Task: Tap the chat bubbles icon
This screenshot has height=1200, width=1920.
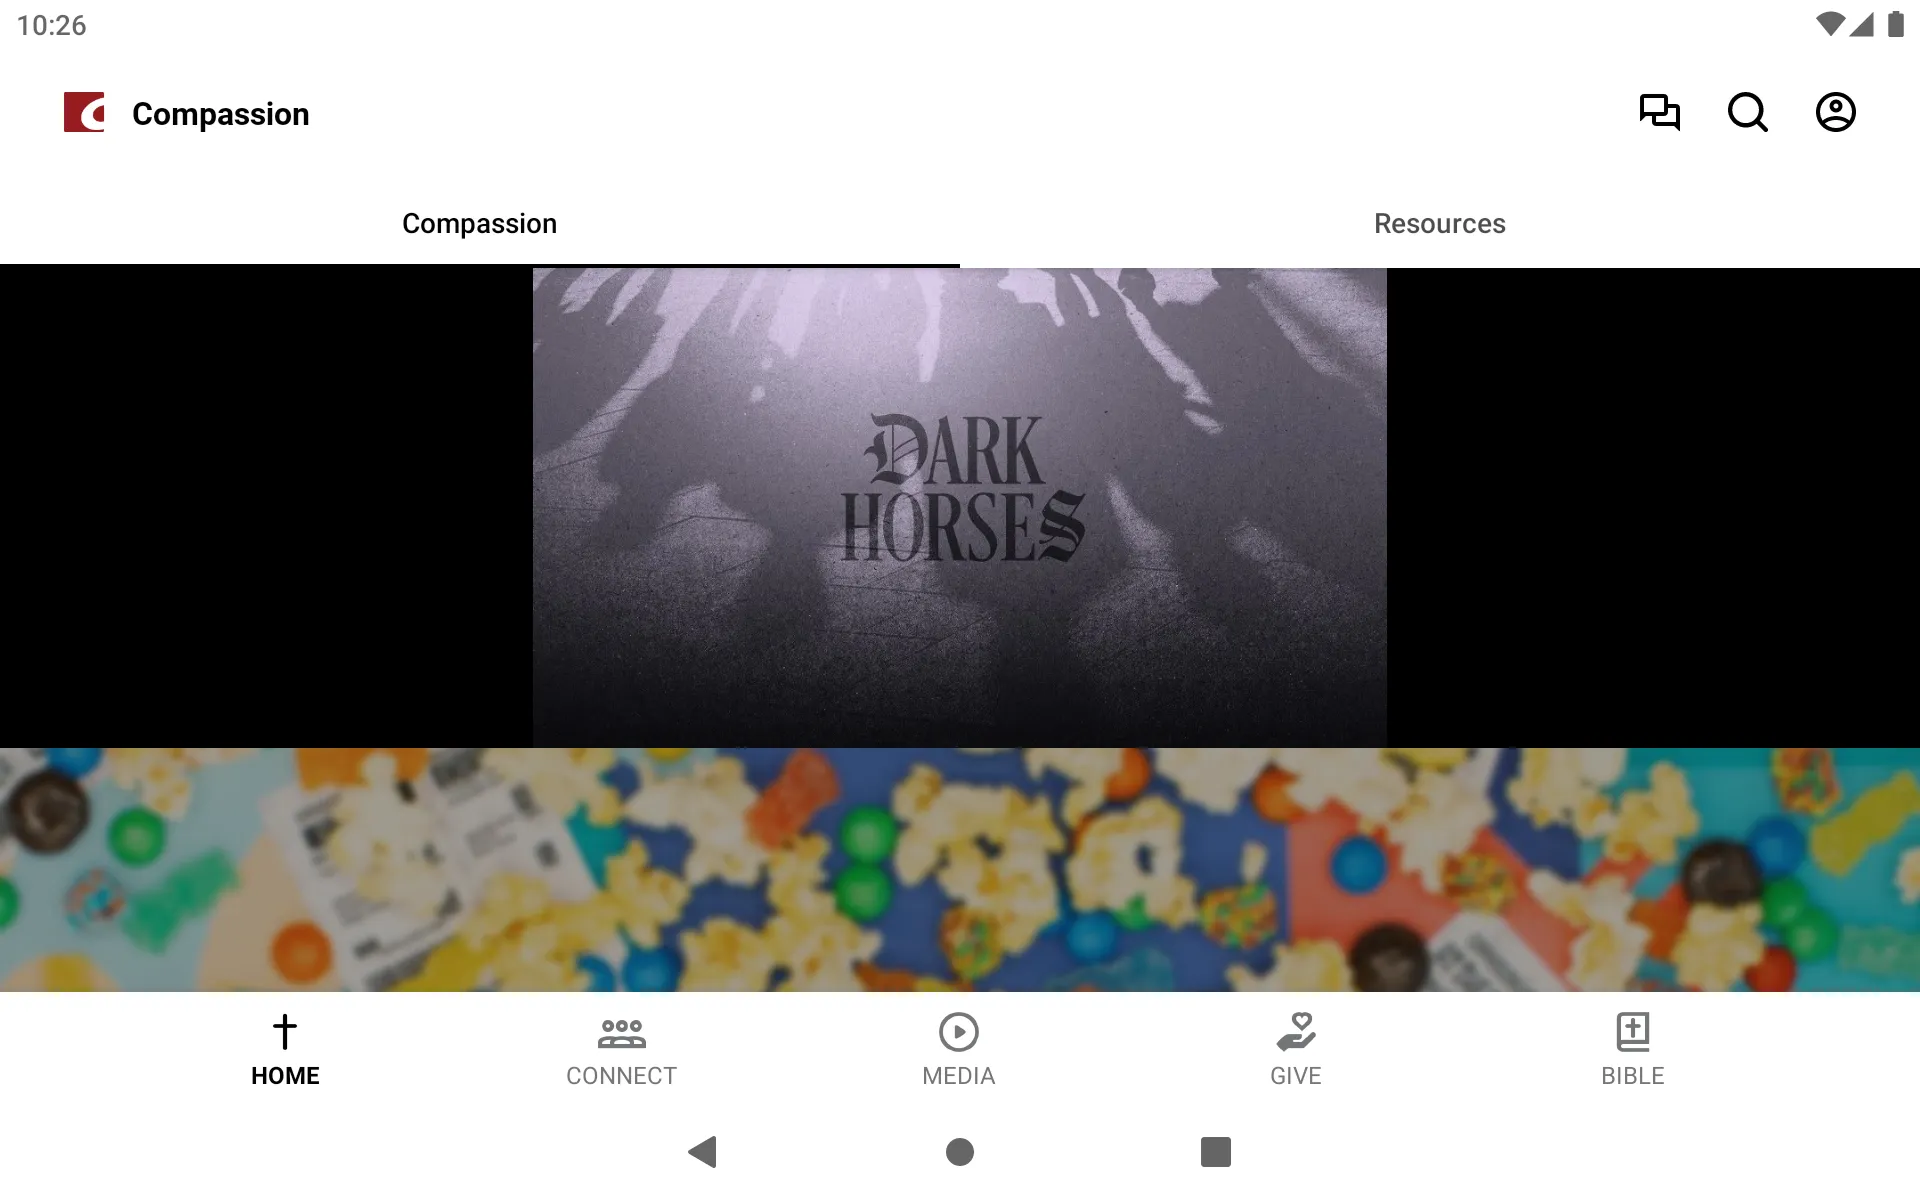Action: coord(1659,112)
